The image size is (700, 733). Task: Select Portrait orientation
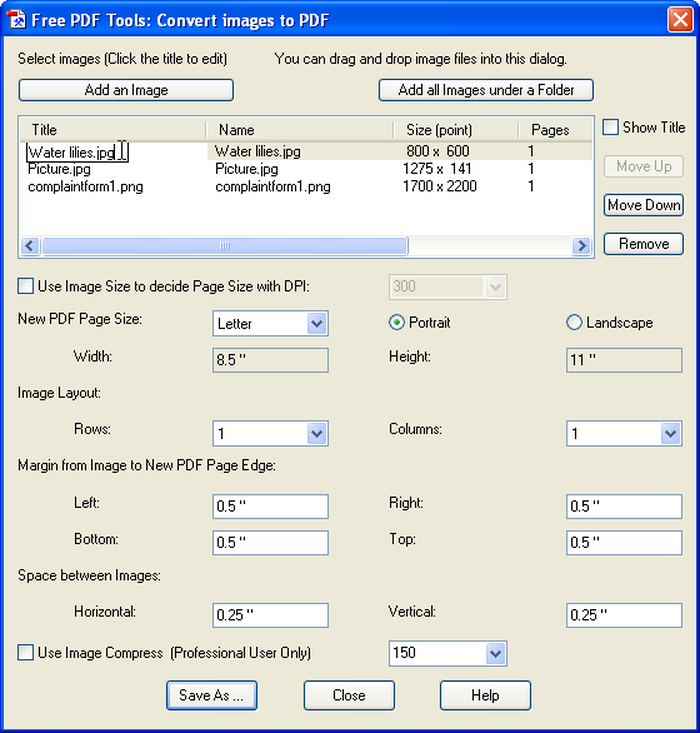(x=397, y=323)
